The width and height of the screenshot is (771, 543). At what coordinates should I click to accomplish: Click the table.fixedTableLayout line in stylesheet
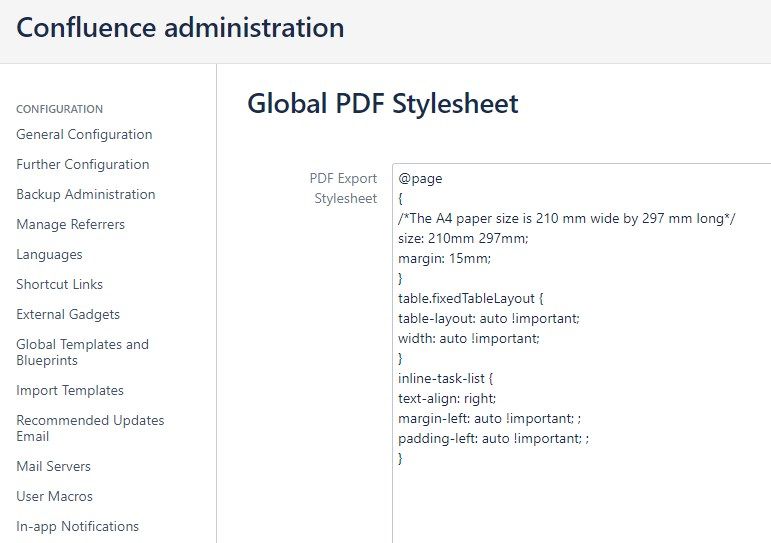(x=471, y=299)
